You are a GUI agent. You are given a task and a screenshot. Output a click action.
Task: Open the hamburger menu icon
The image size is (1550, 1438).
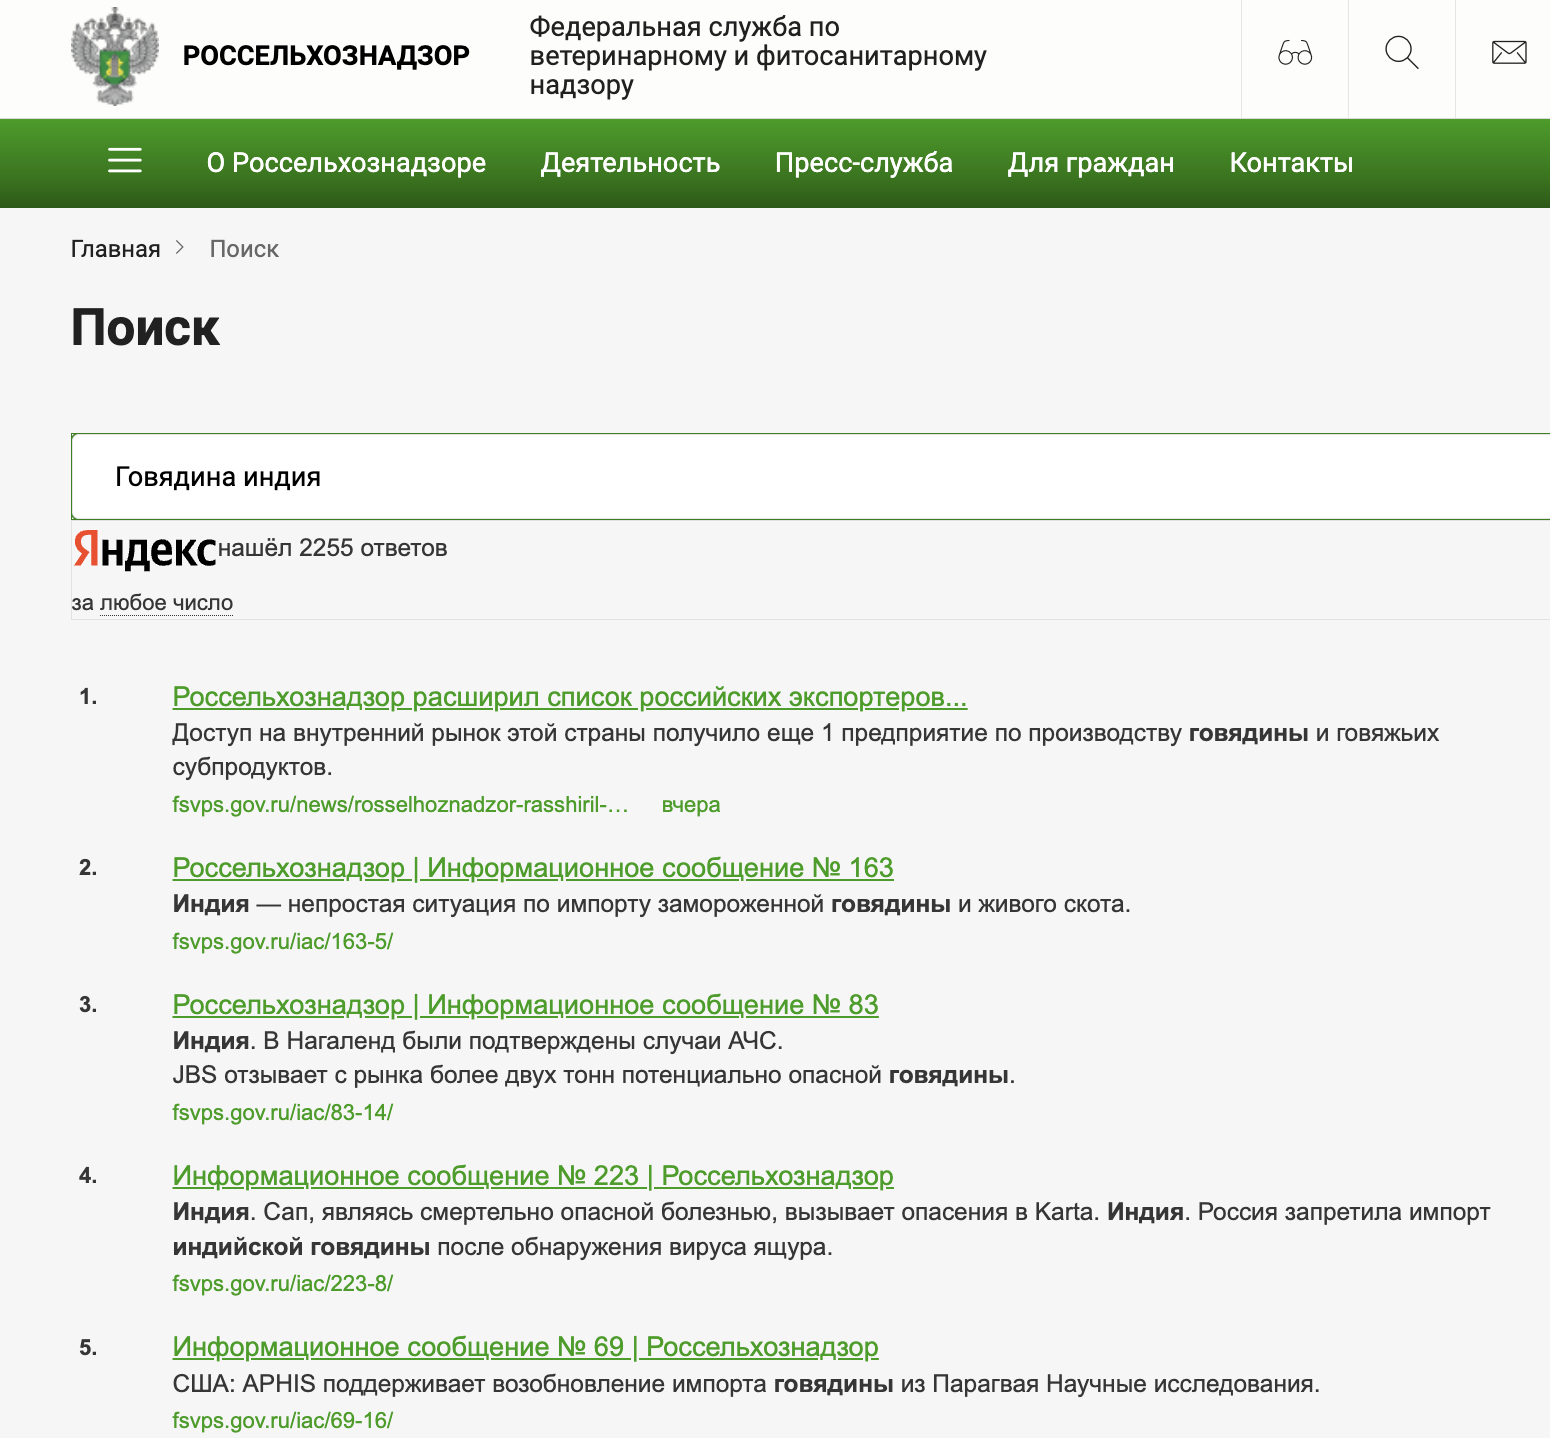click(125, 161)
